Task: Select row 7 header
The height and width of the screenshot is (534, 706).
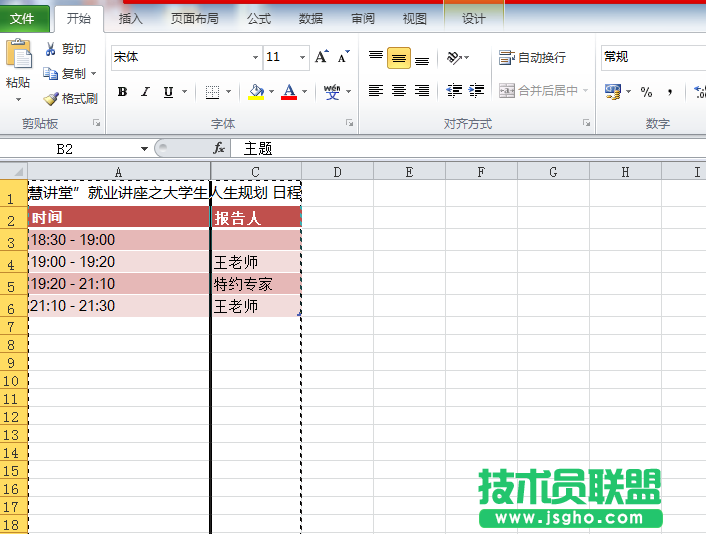Action: click(13, 326)
